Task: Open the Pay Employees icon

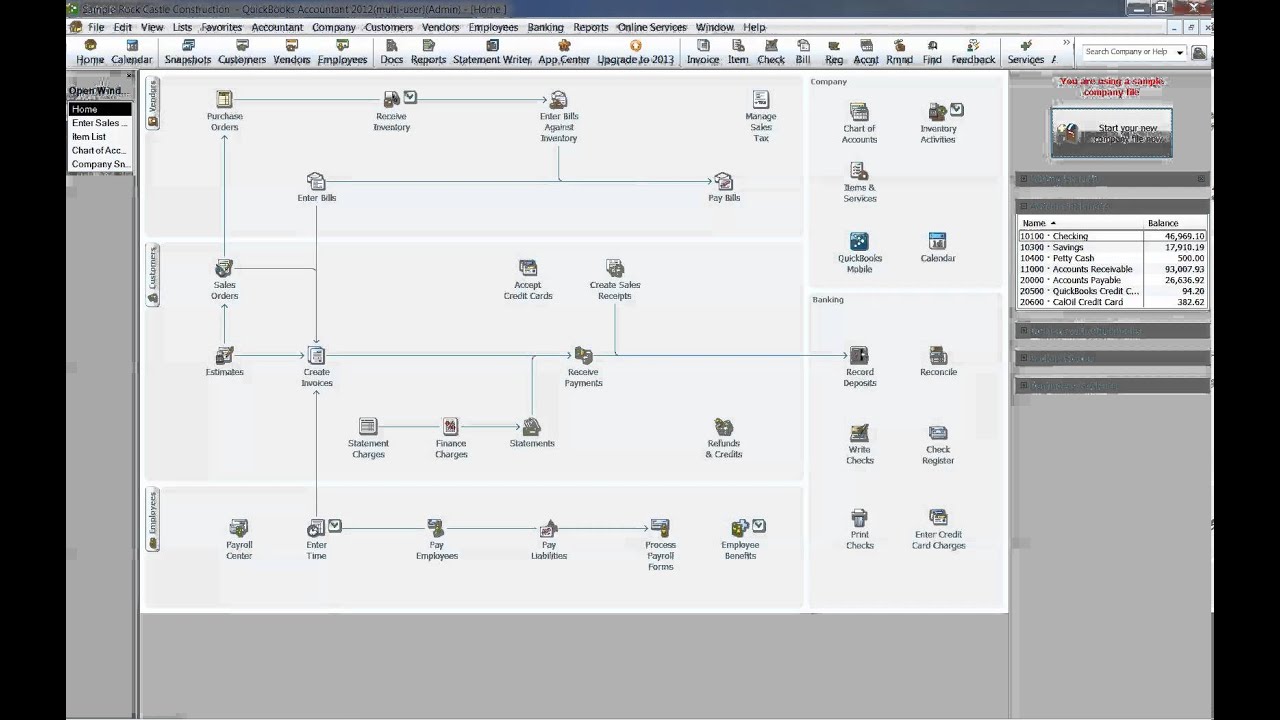Action: point(436,527)
